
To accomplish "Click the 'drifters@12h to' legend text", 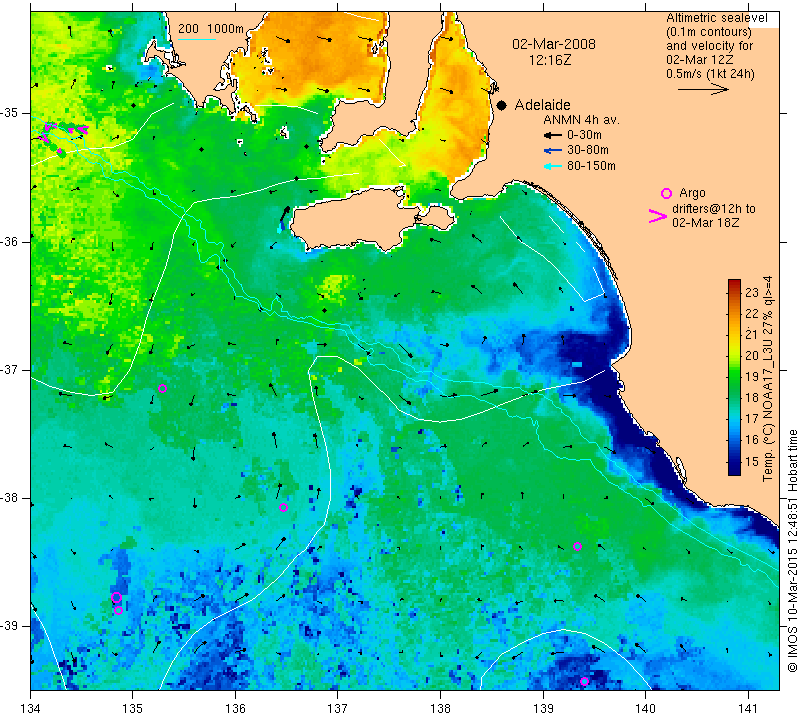I will click(x=714, y=209).
